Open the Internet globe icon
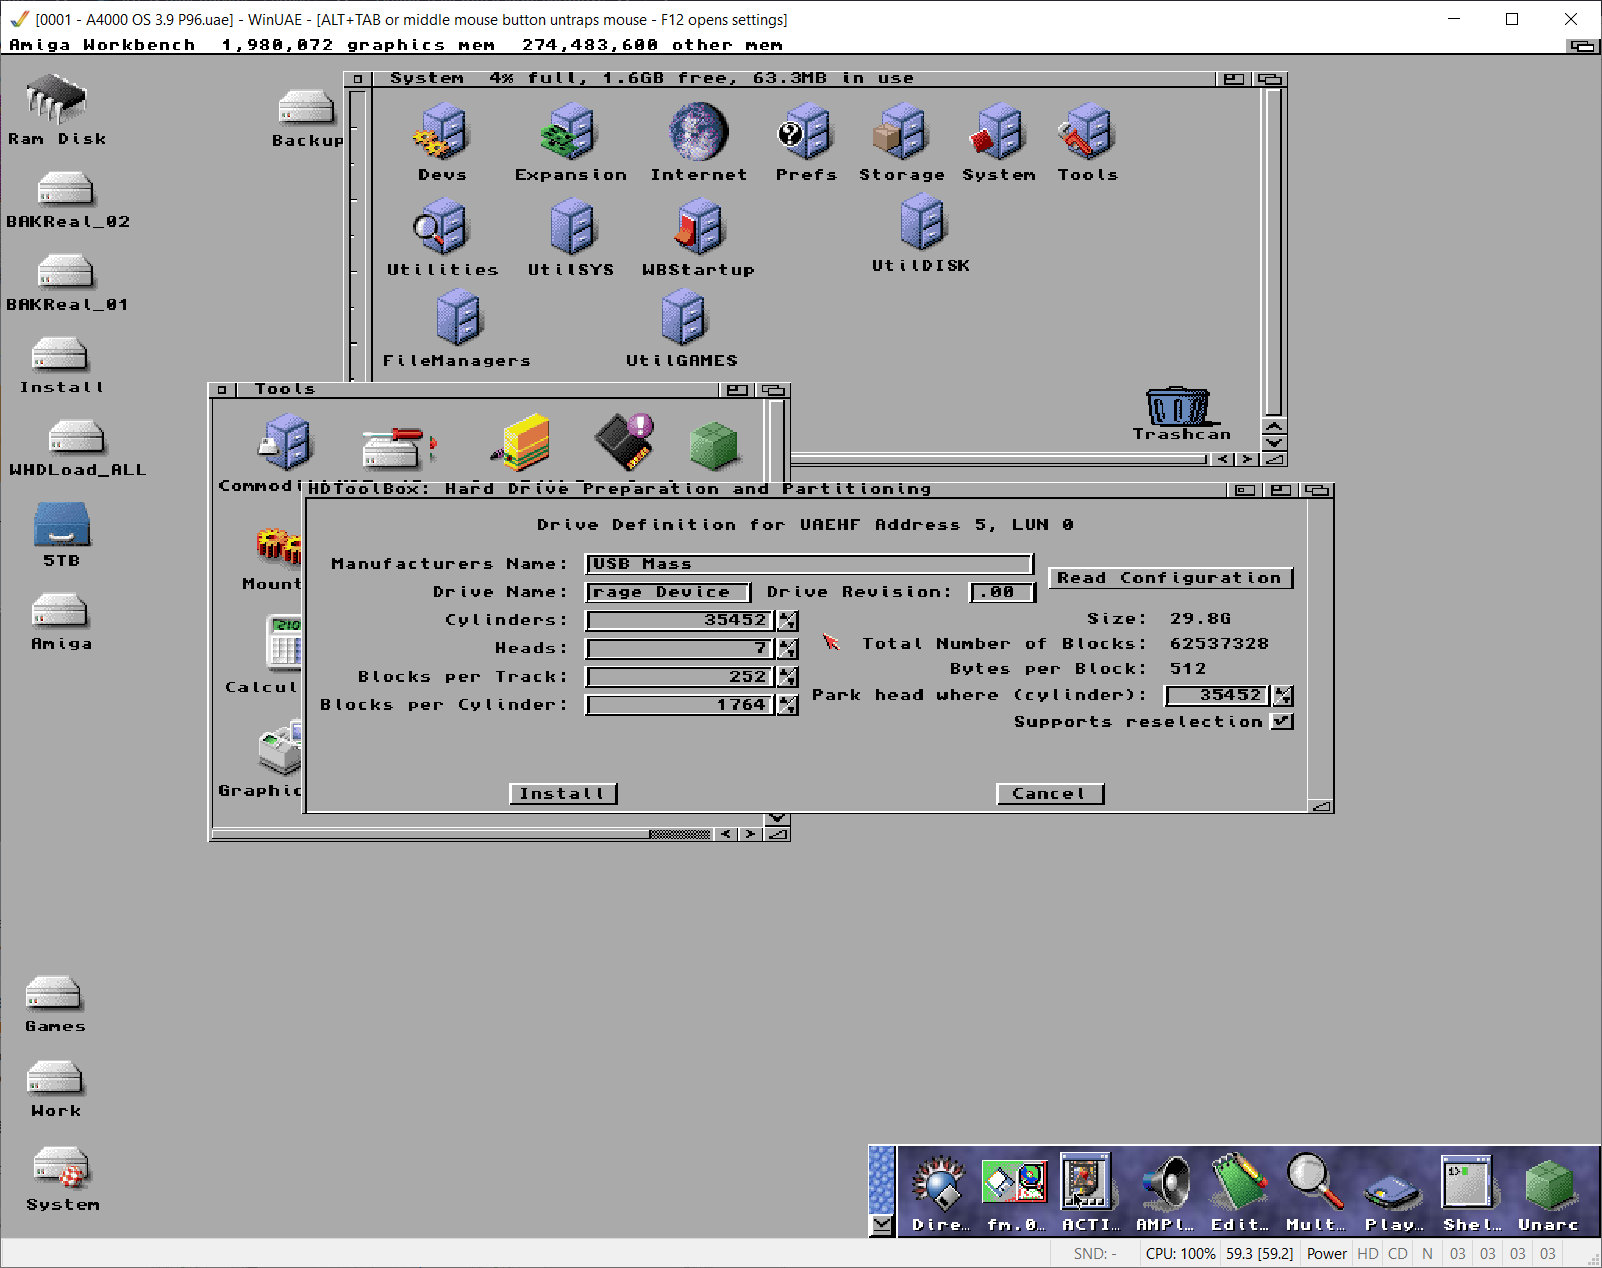Screen dimensions: 1602x1268 (698, 131)
